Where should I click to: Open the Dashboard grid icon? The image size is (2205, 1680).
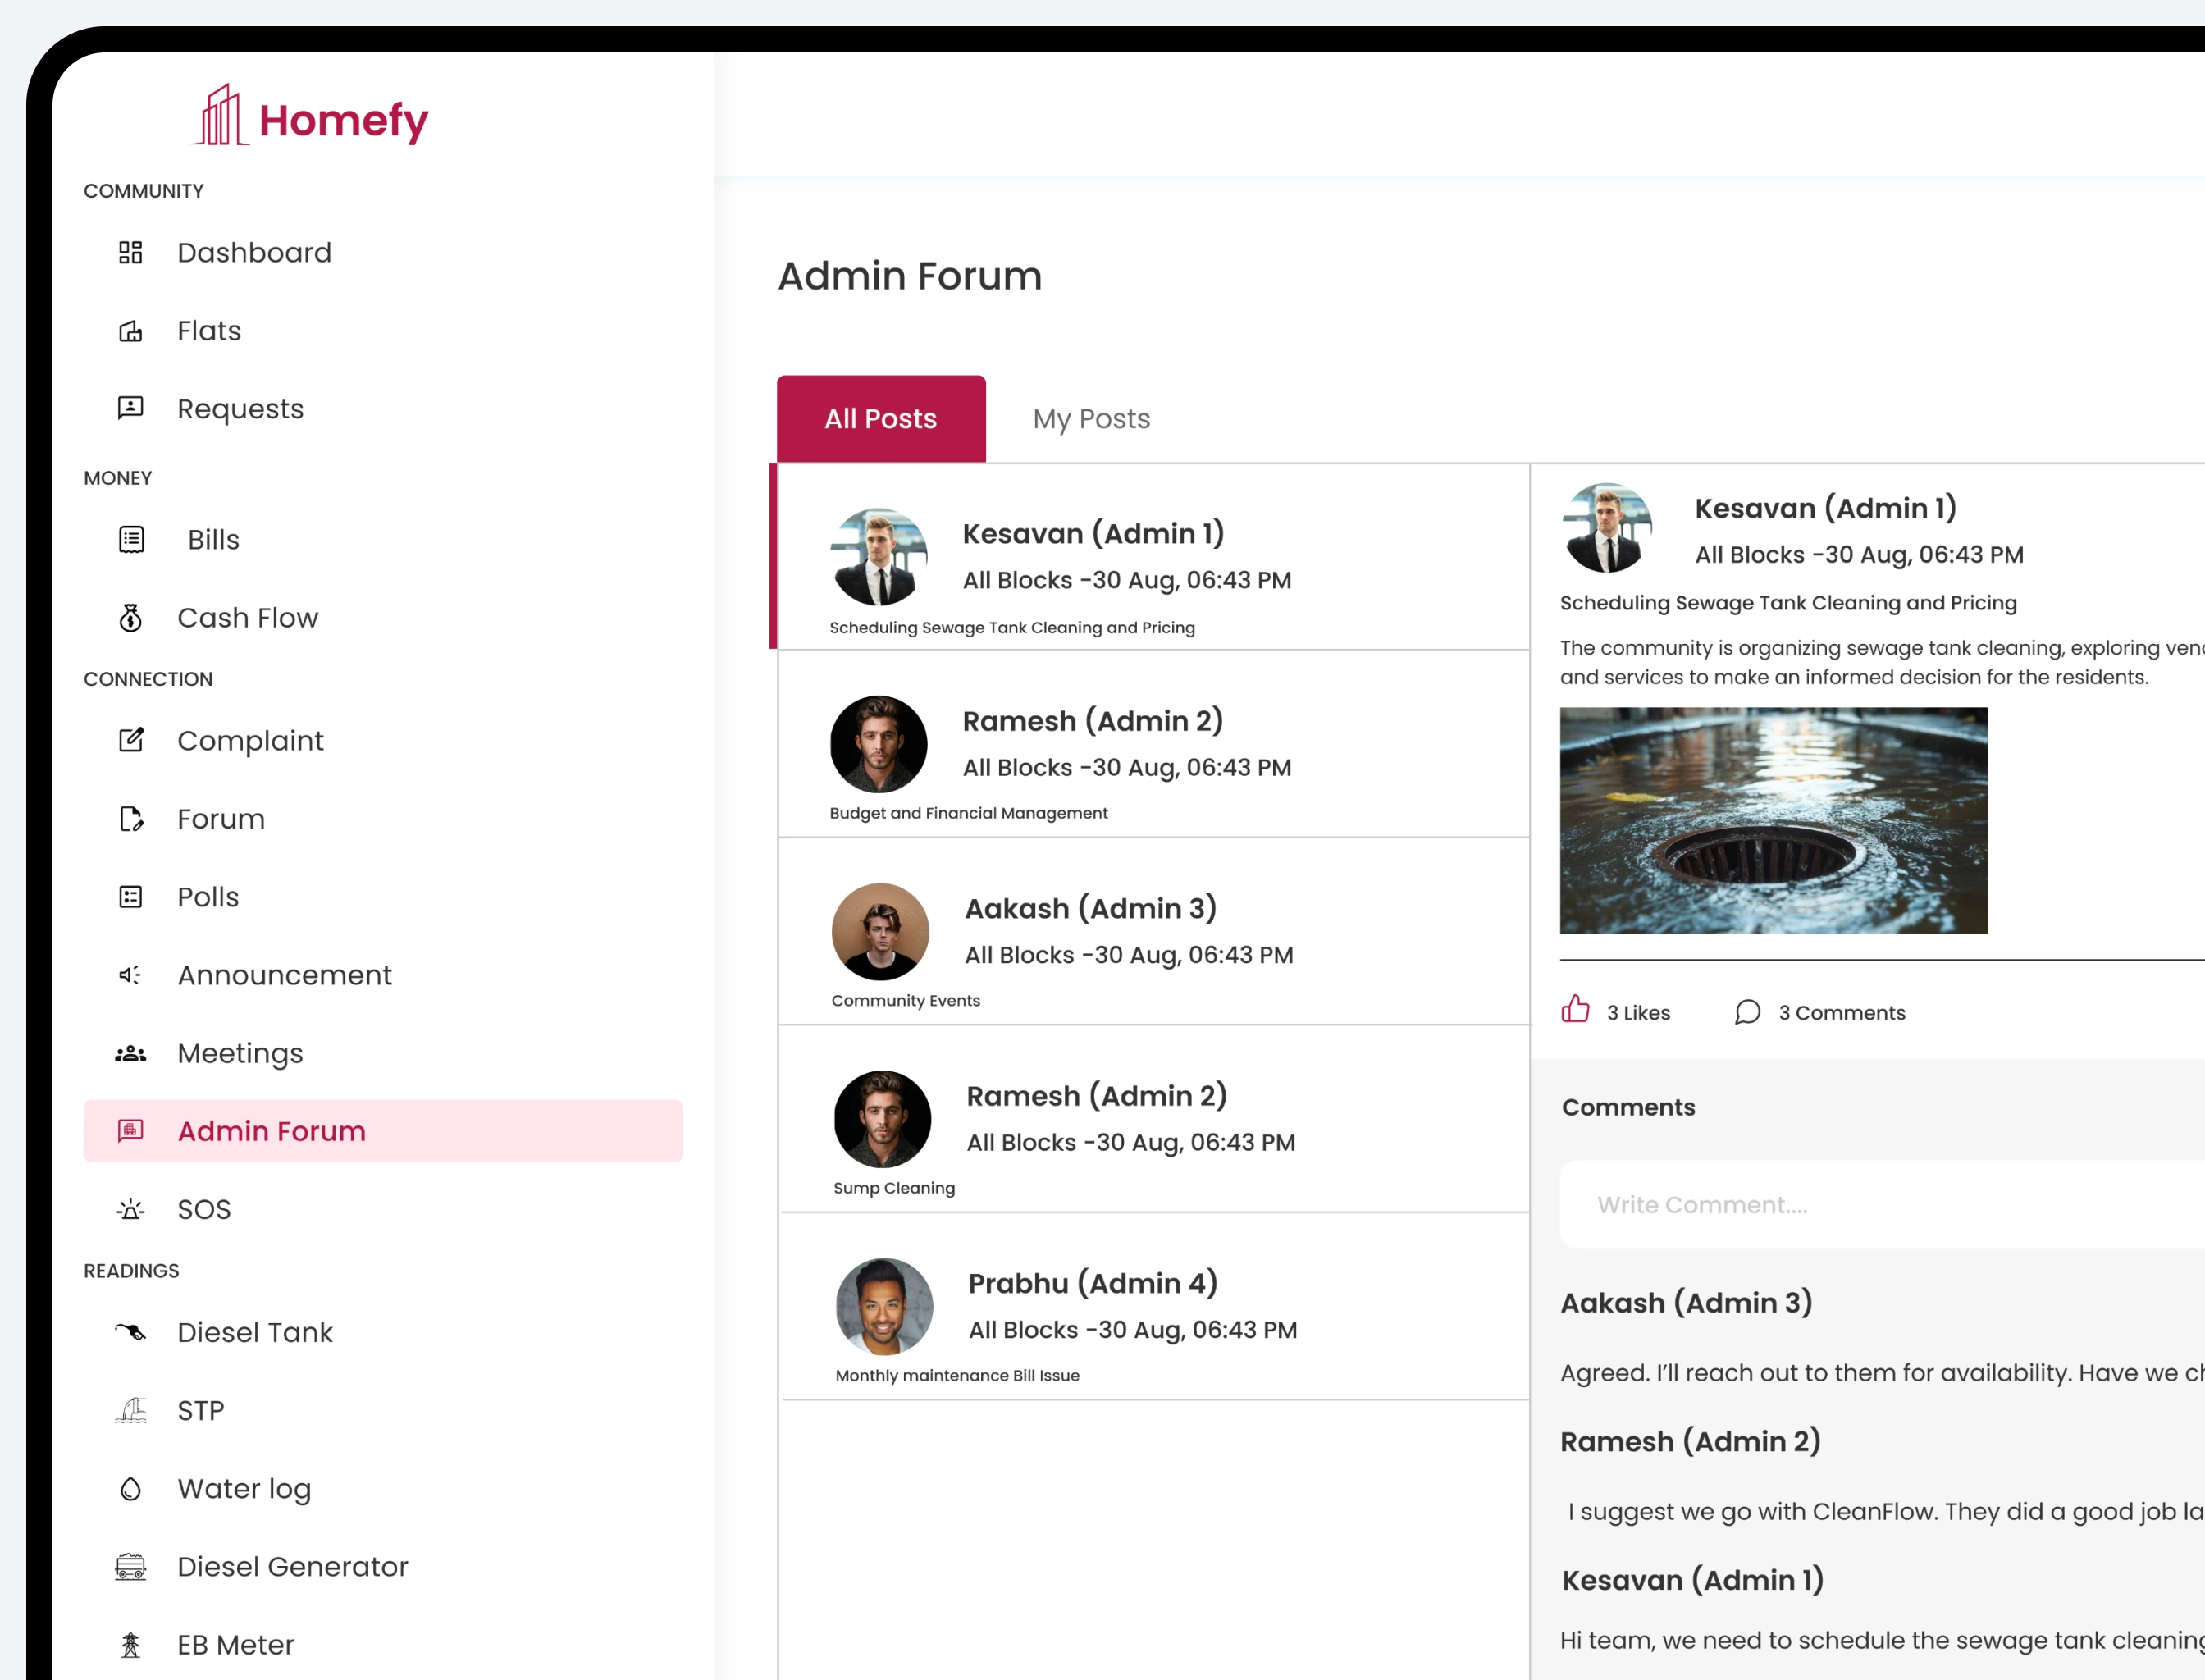130,252
